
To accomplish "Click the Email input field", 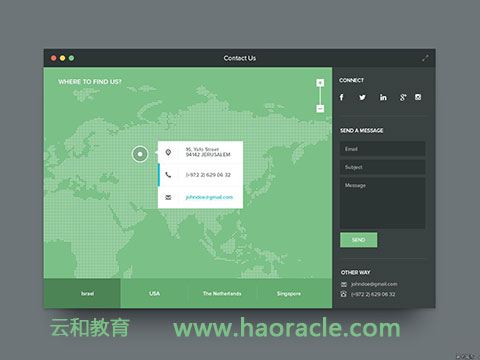I will (x=382, y=149).
